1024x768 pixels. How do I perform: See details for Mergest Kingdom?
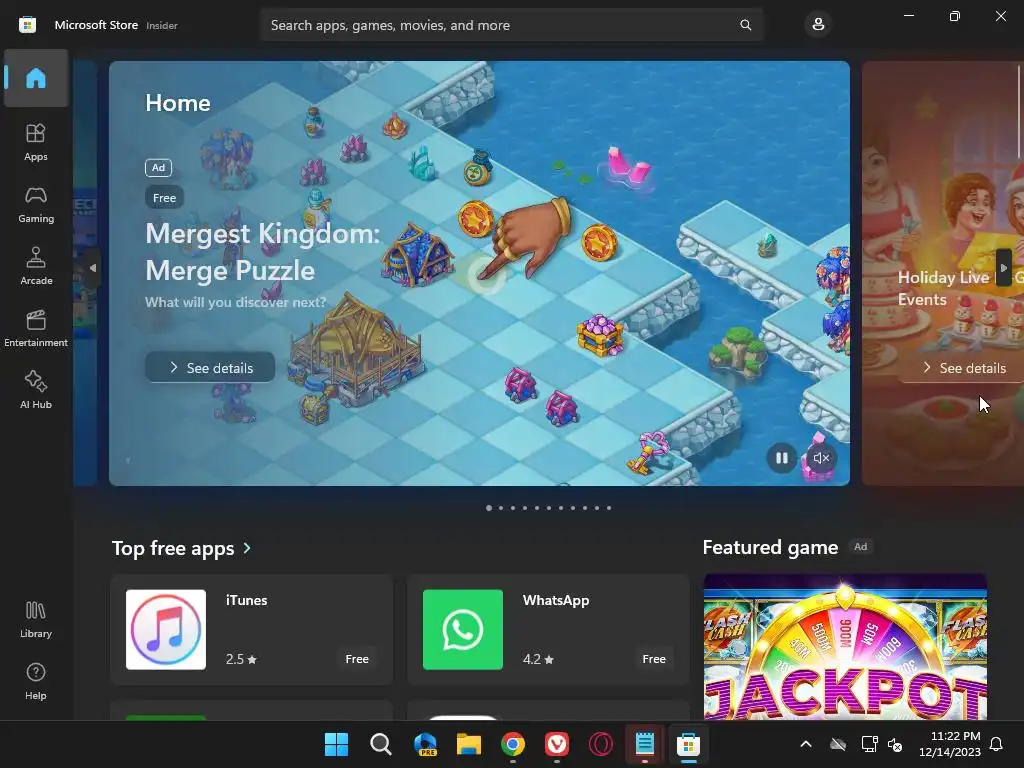(210, 368)
